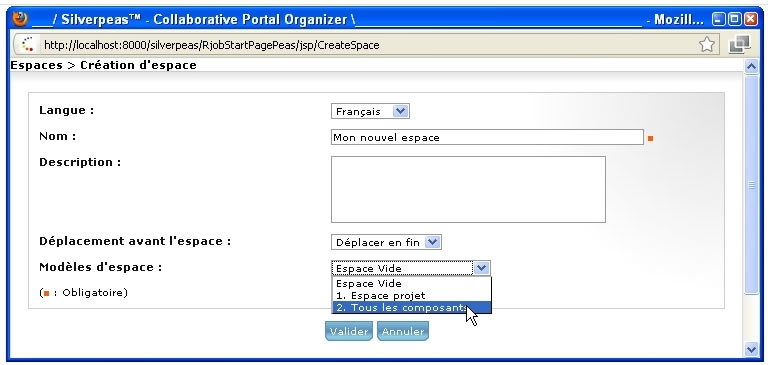Click the Valider button

click(x=349, y=331)
